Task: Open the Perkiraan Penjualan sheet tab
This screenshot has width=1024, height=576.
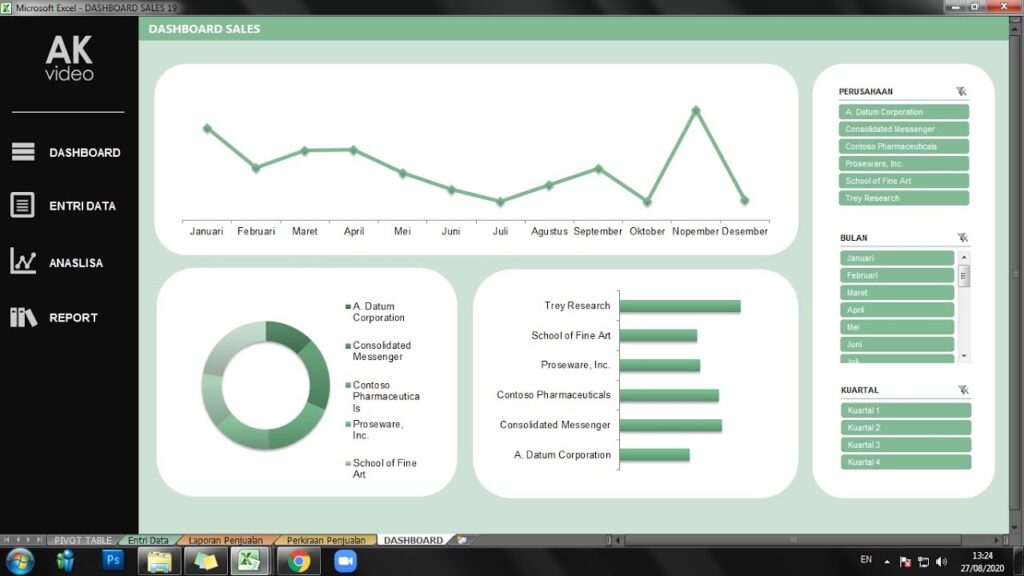Action: tap(326, 540)
